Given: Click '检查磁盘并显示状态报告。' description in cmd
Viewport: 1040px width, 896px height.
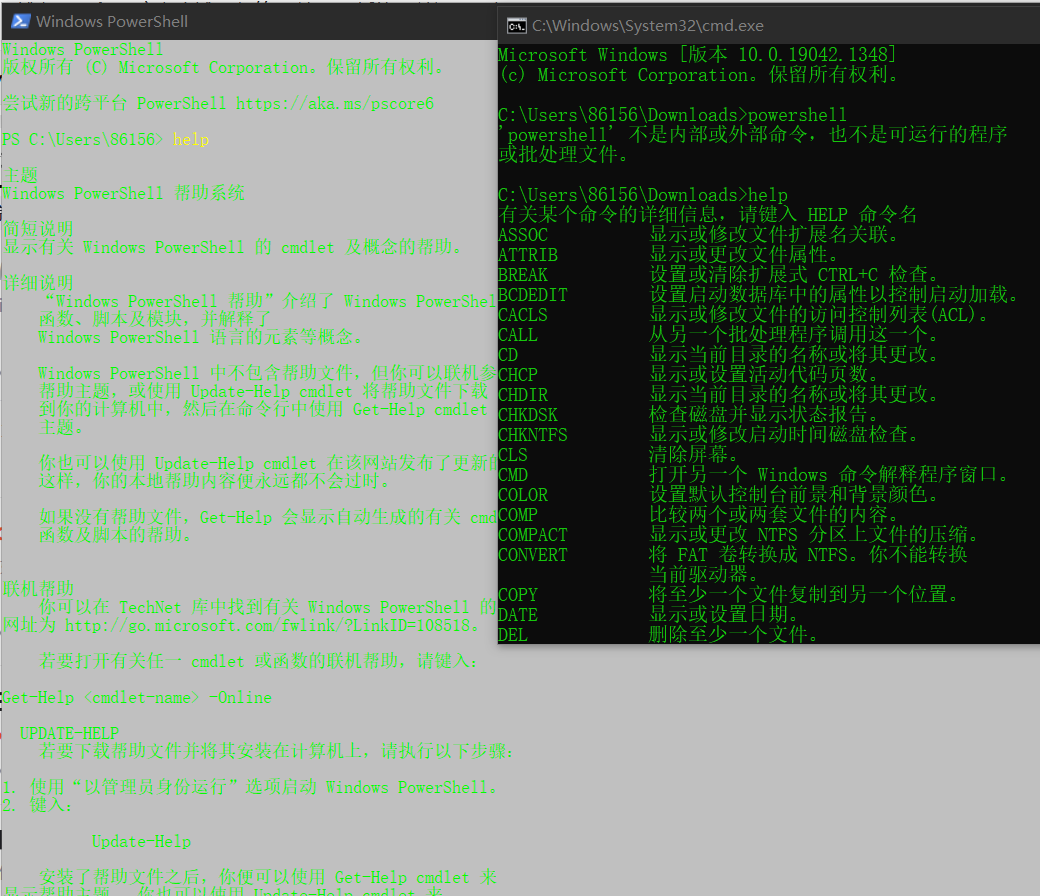Looking at the screenshot, I should [x=764, y=415].
